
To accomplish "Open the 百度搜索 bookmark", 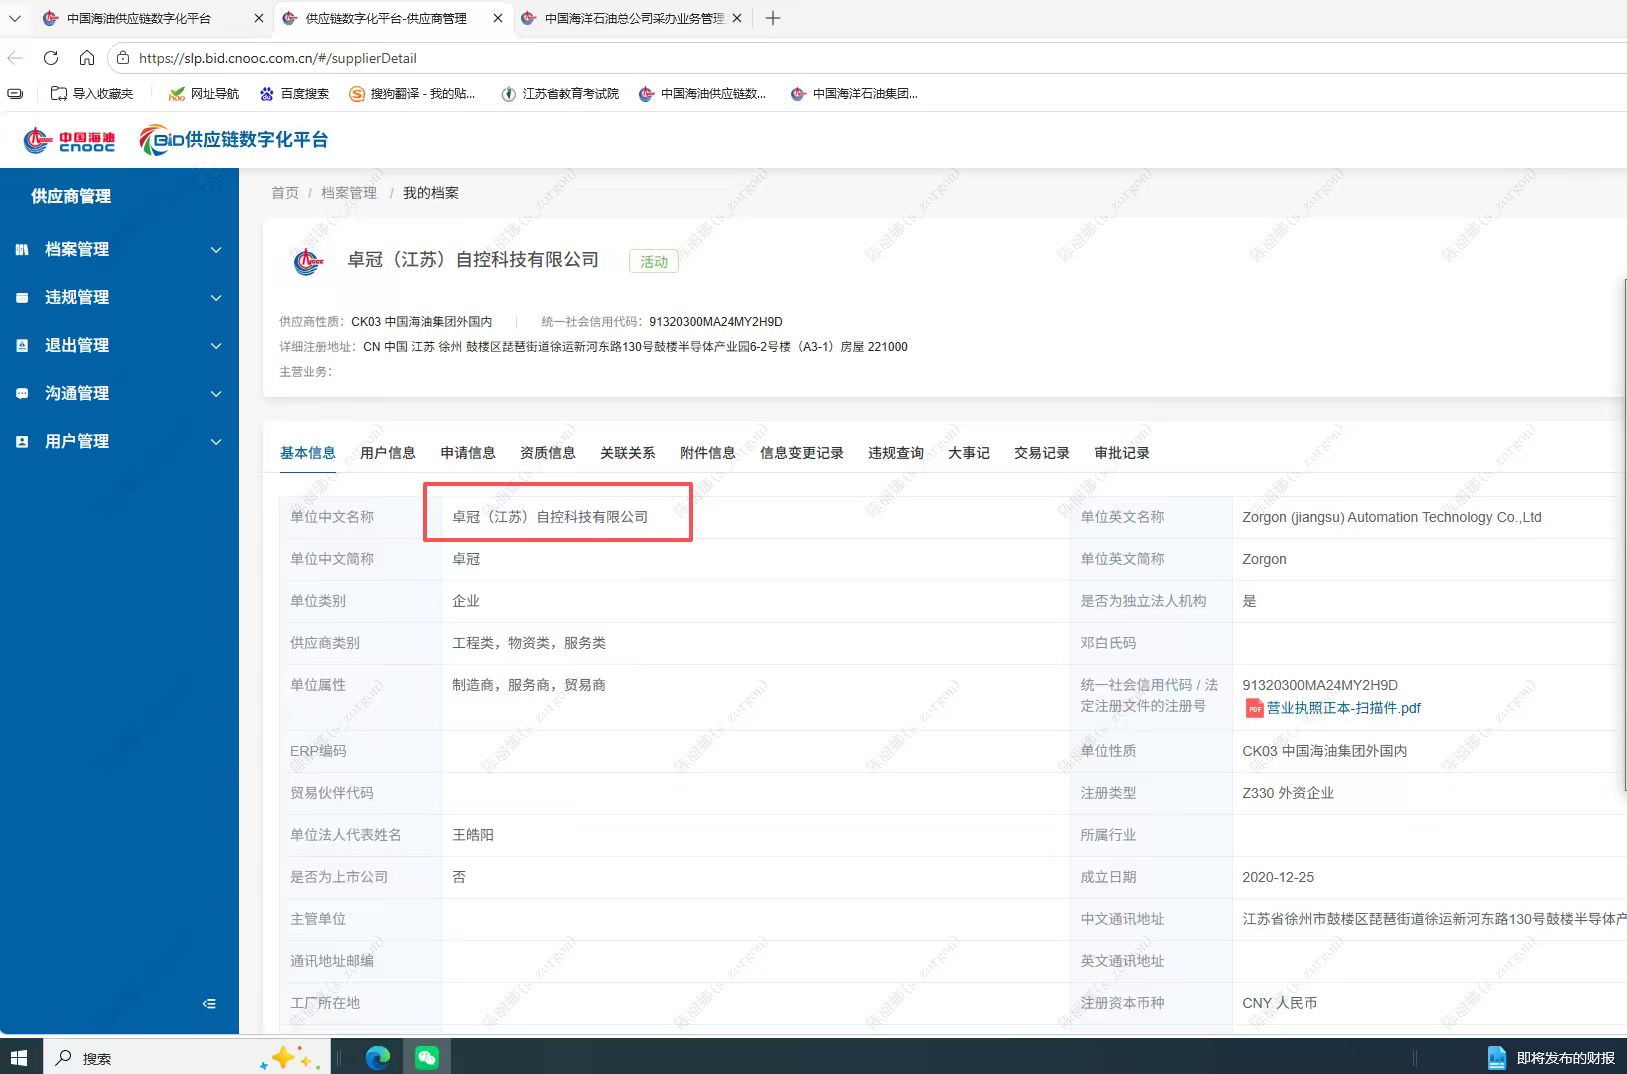I will (294, 93).
